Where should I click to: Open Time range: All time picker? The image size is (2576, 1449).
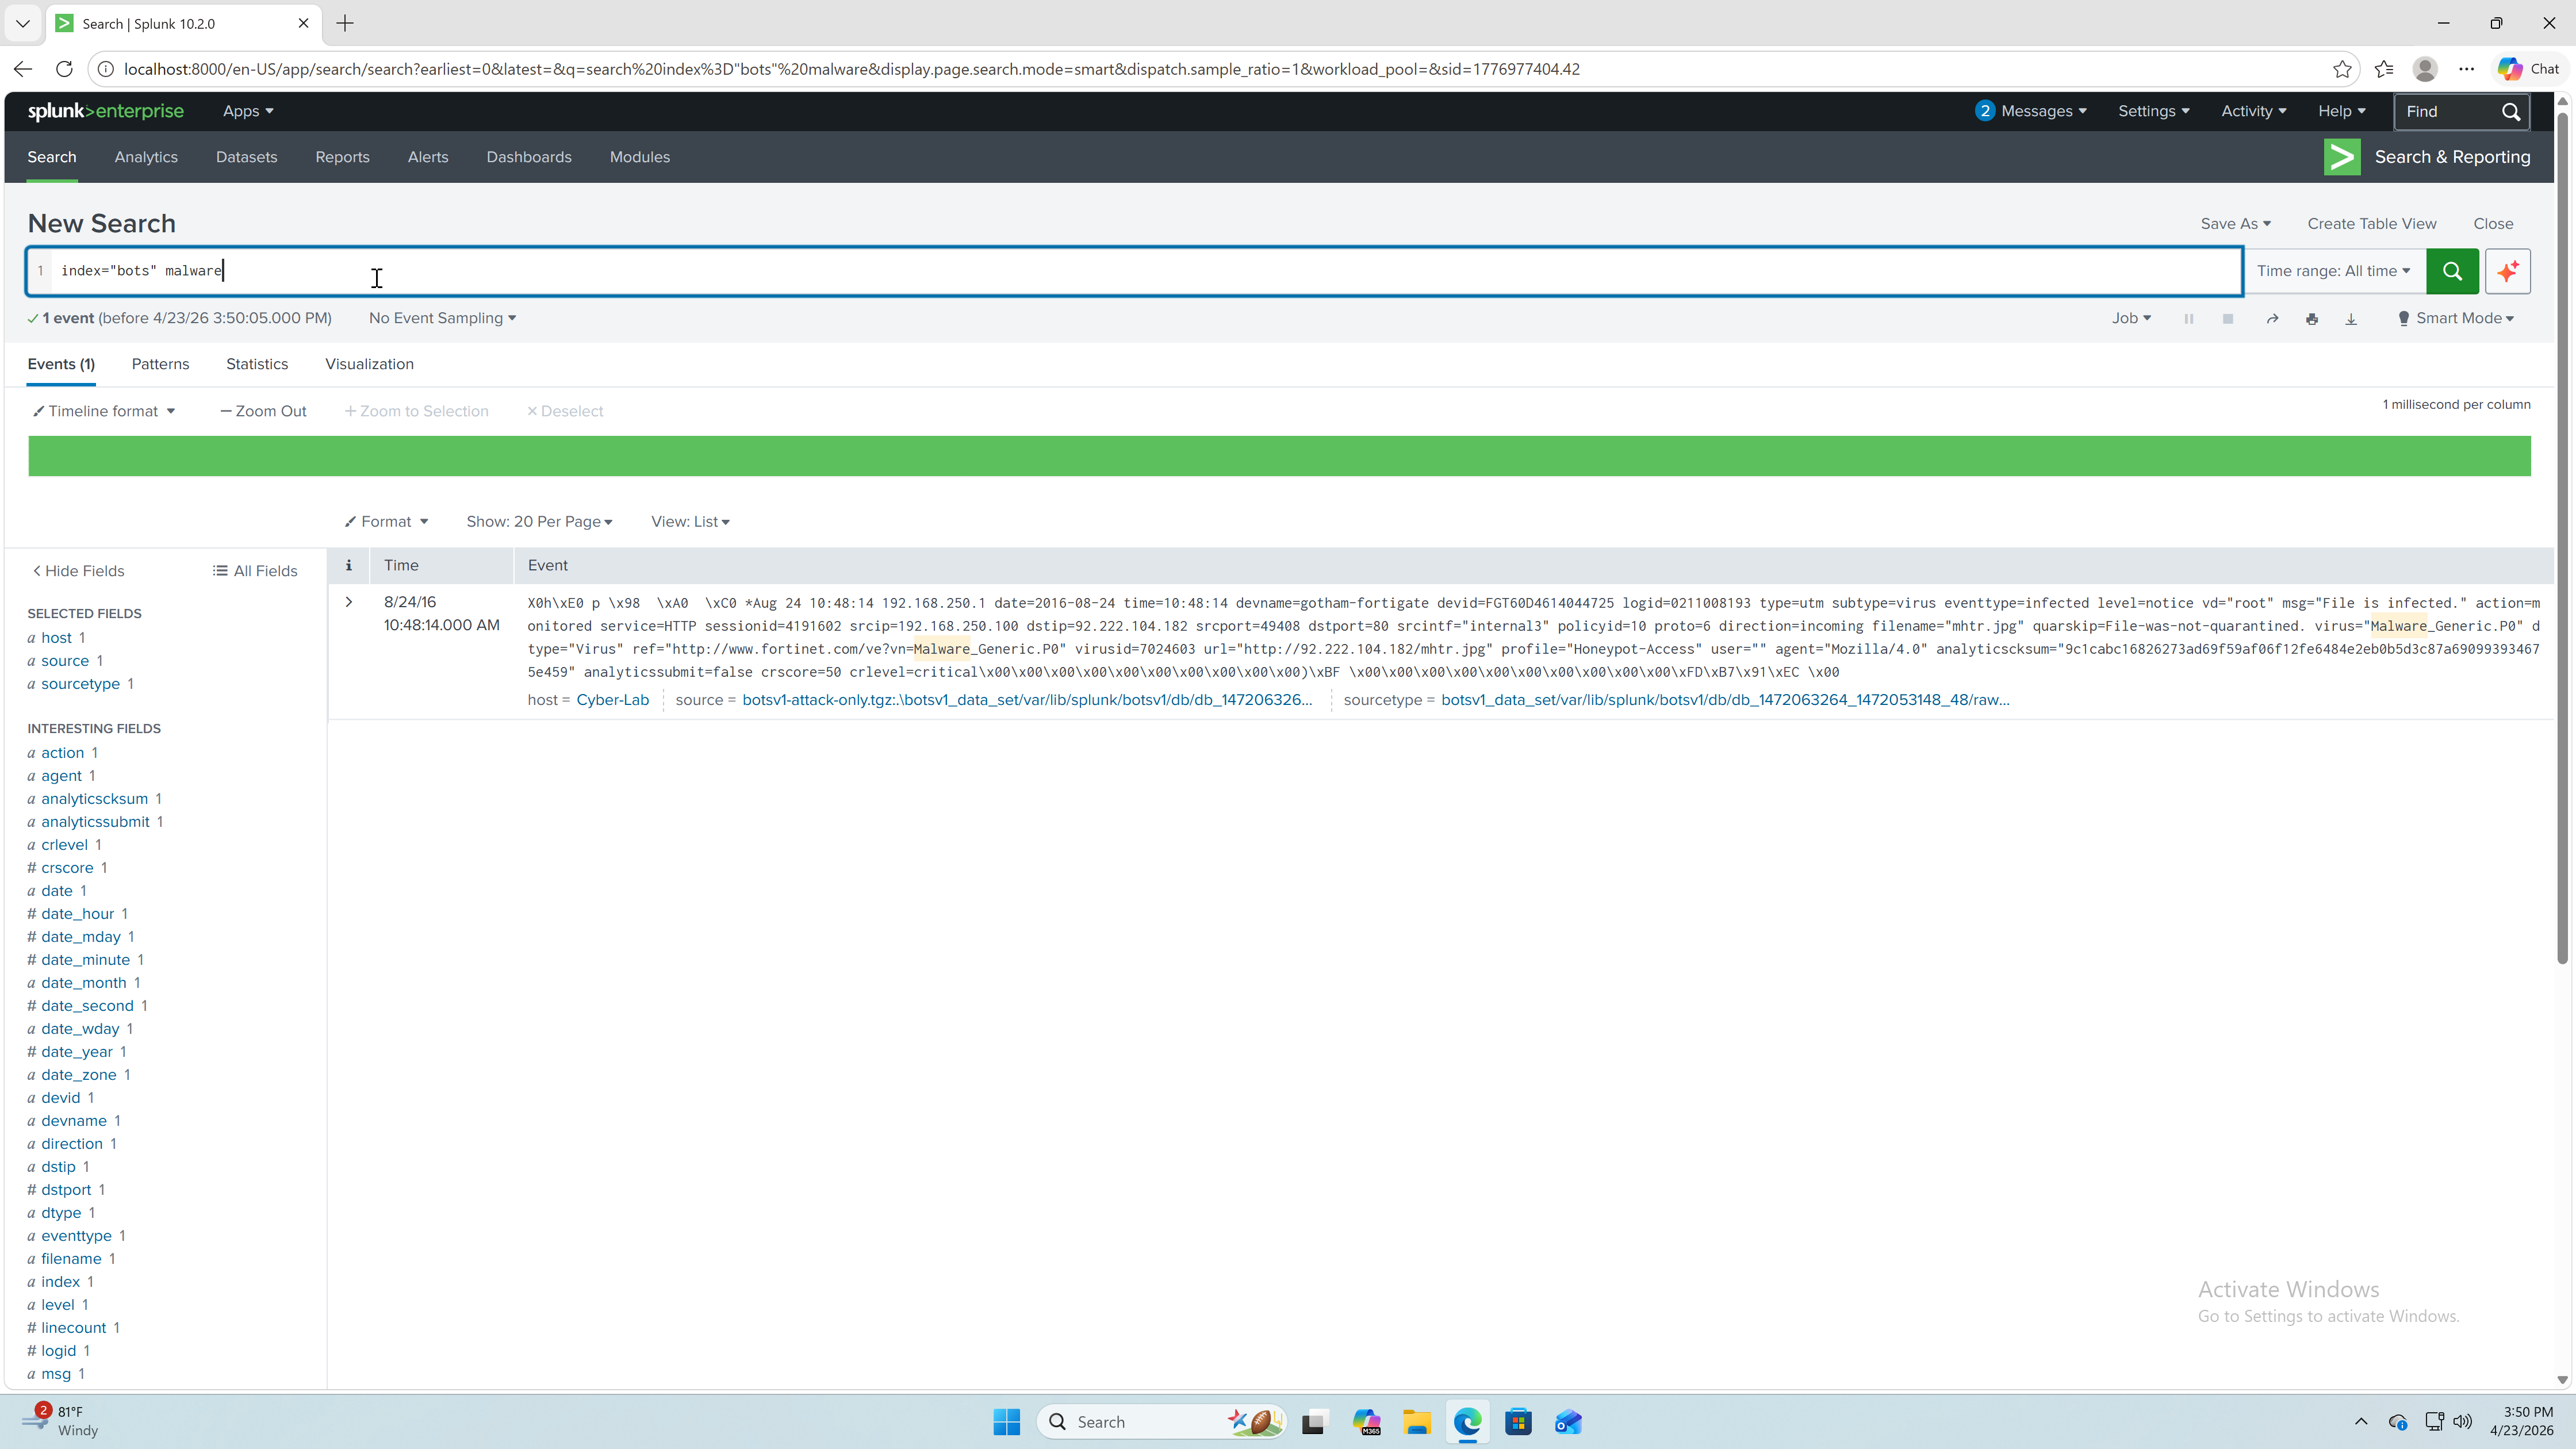[2333, 271]
